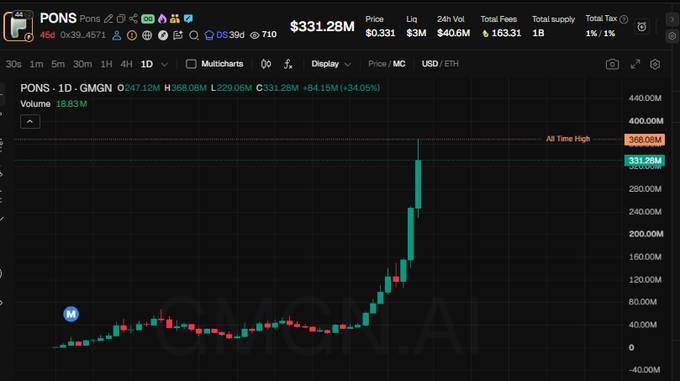Image resolution: width=680 pixels, height=381 pixels.
Task: Click the 24h Vol $40.6M stat
Action: point(453,26)
